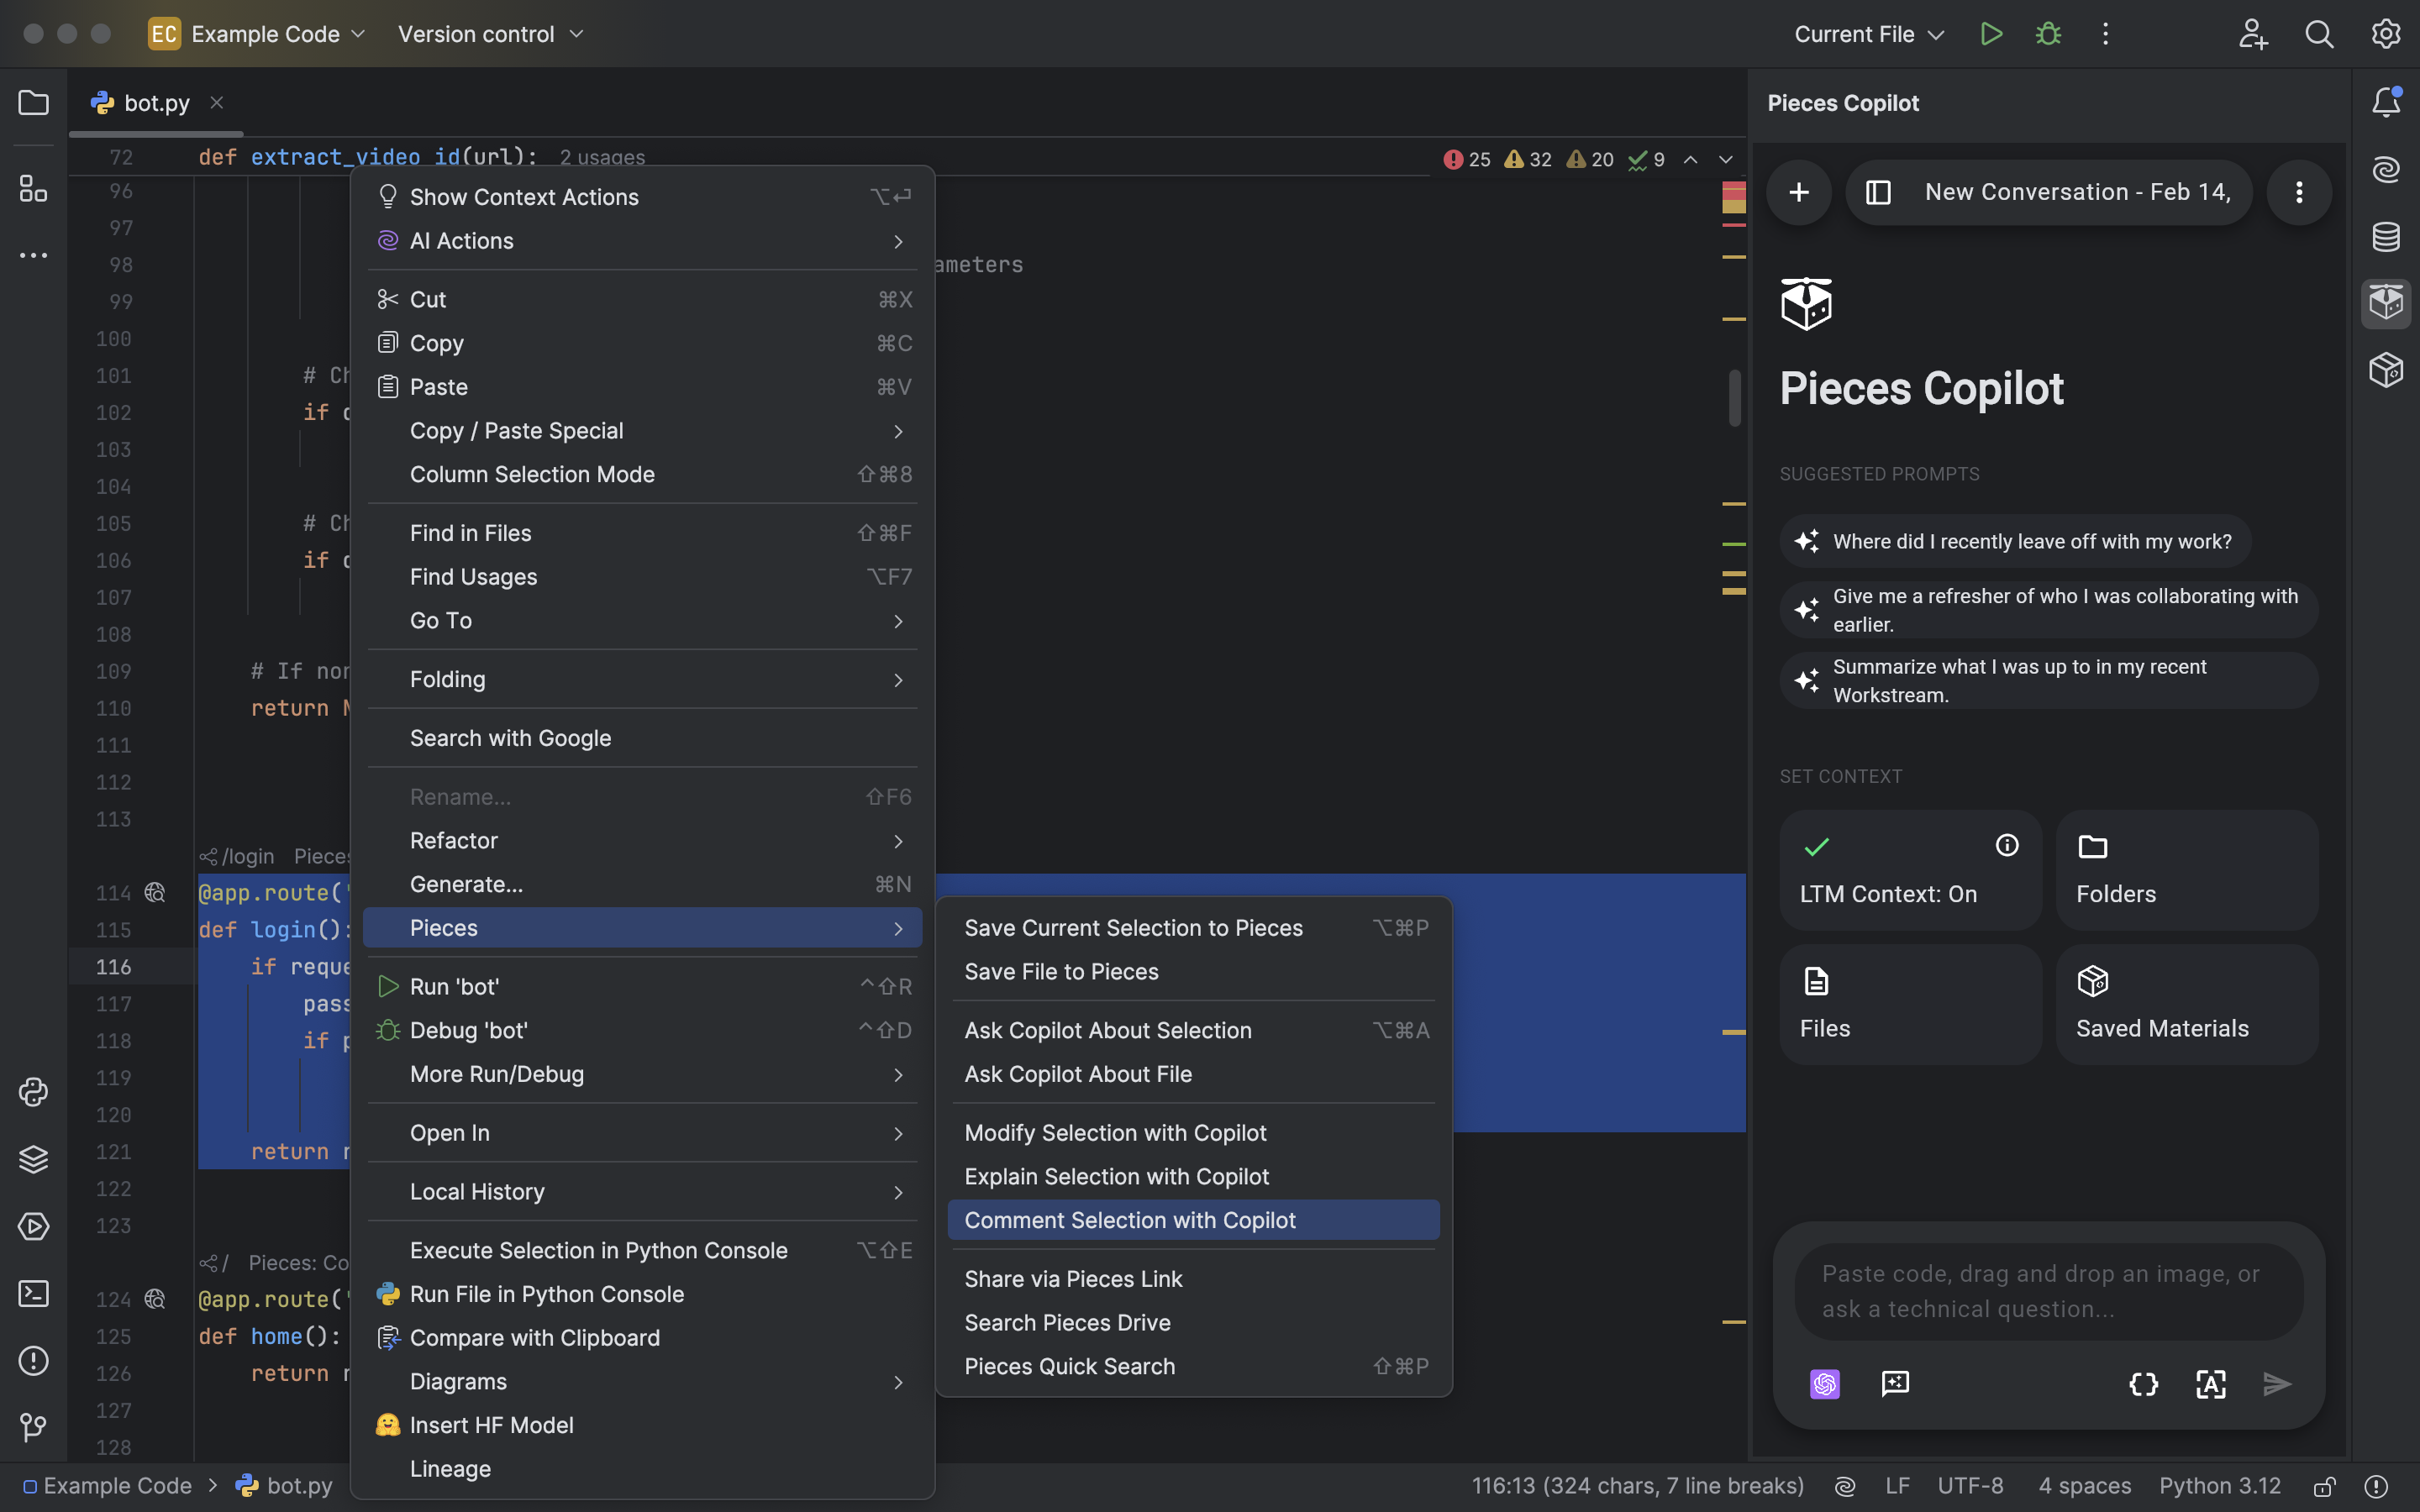The image size is (2420, 1512).
Task: Choose Save Current Selection to Pieces
Action: tap(1193, 928)
